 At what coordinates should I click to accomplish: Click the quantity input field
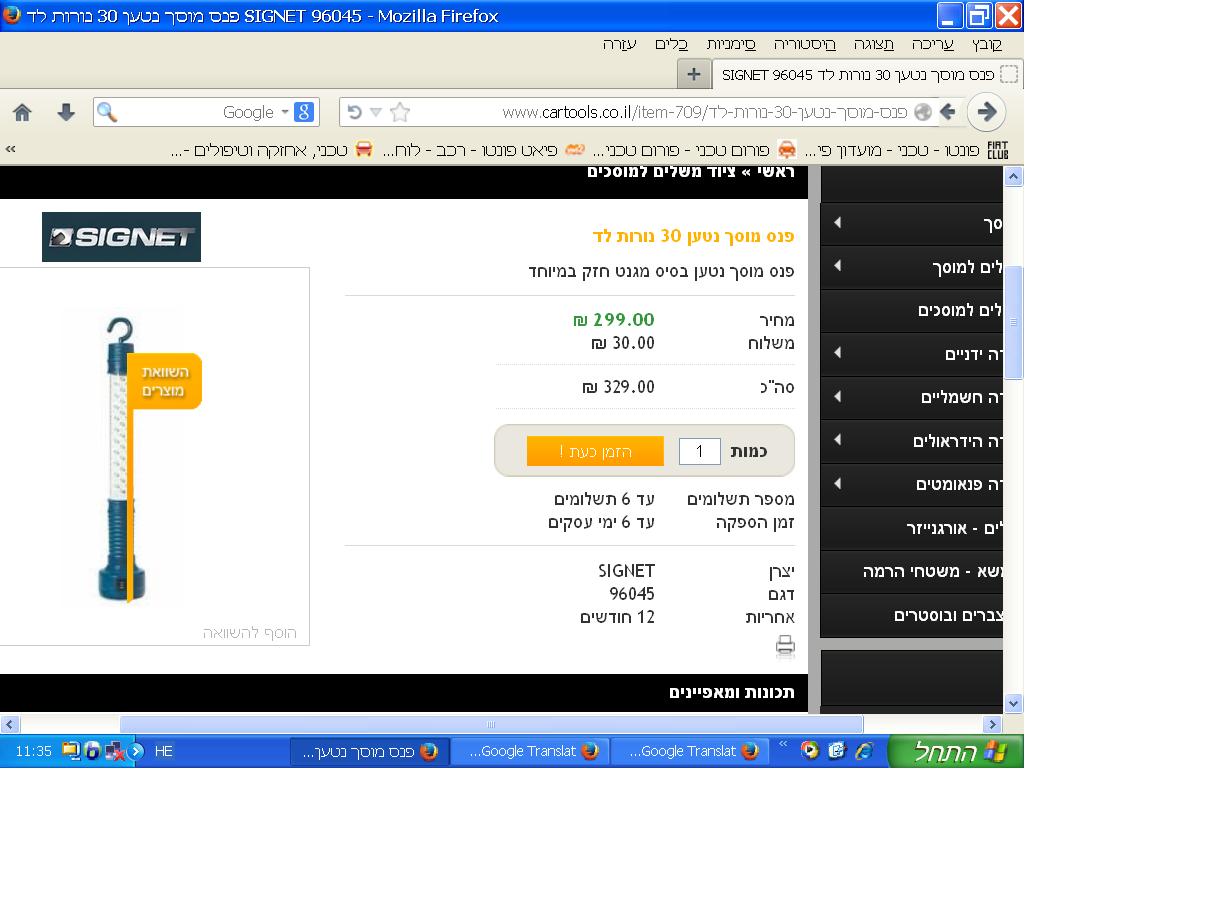click(x=699, y=452)
